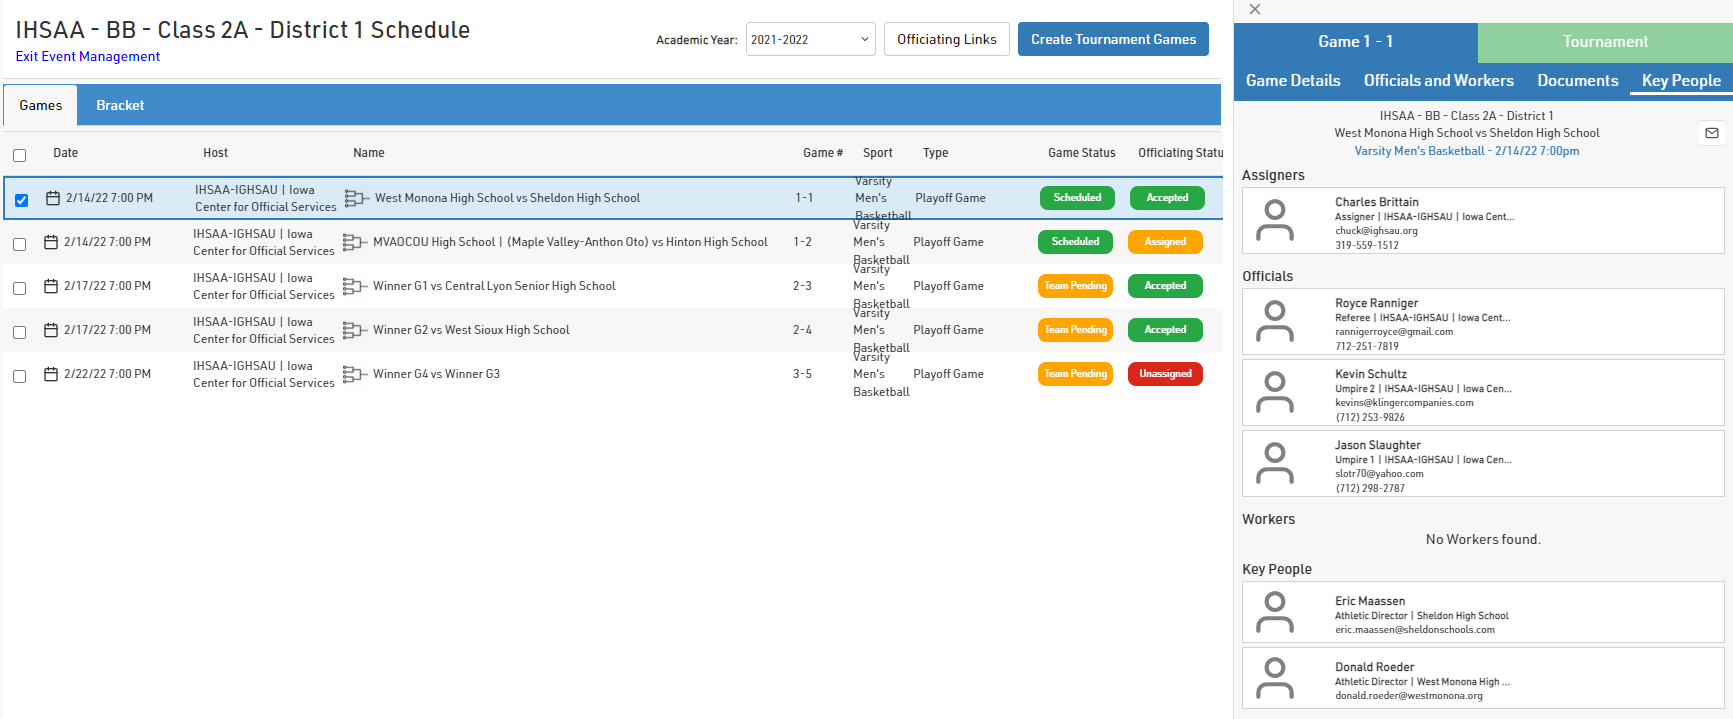Screen dimensions: 1733x719
Task: Close the game details side panel
Action: coord(1255,9)
